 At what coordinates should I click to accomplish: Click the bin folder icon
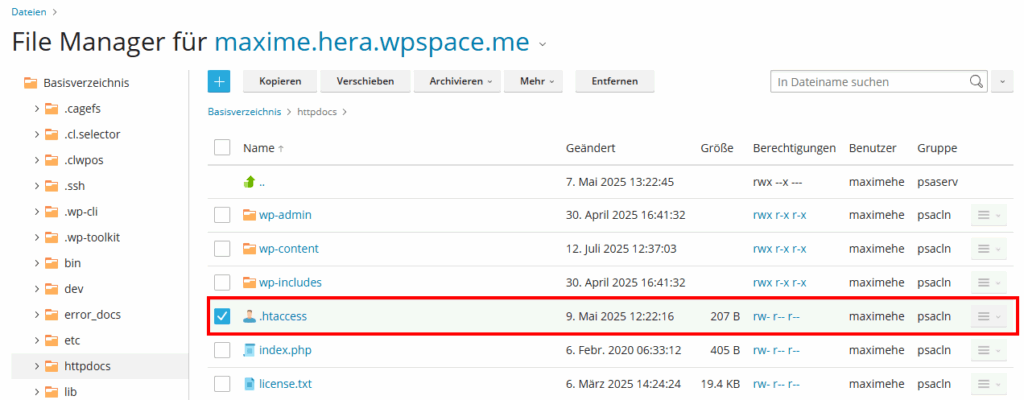(52, 263)
